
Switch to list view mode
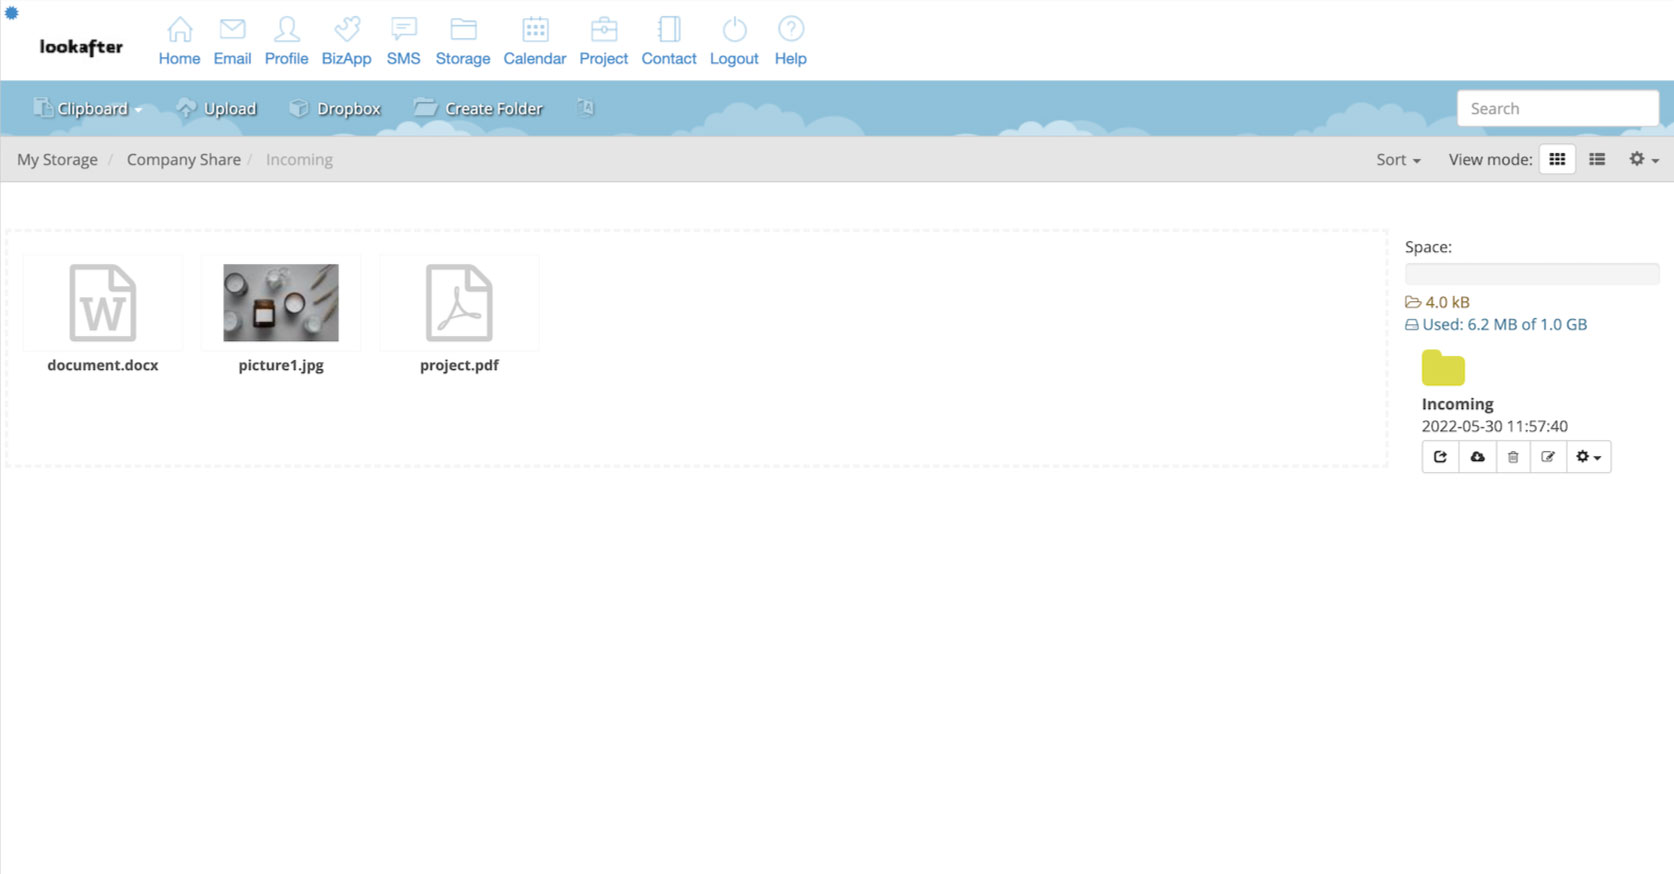tap(1597, 159)
